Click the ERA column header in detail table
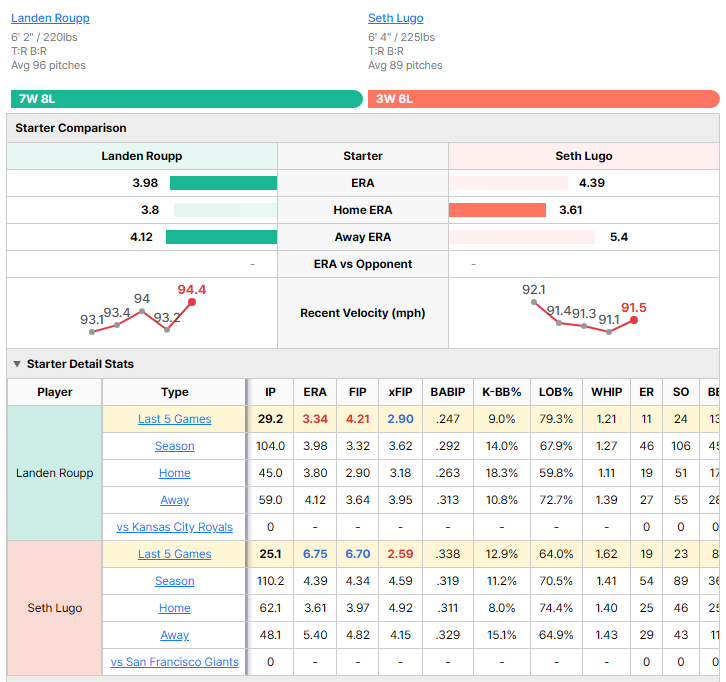 click(x=315, y=392)
